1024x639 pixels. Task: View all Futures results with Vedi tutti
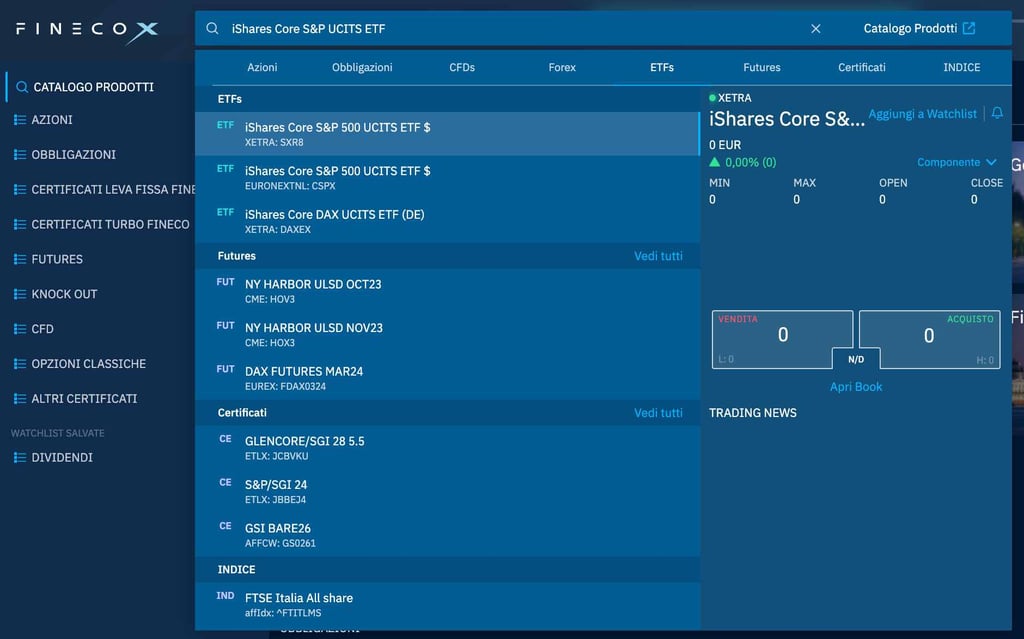pyautogui.click(x=658, y=256)
